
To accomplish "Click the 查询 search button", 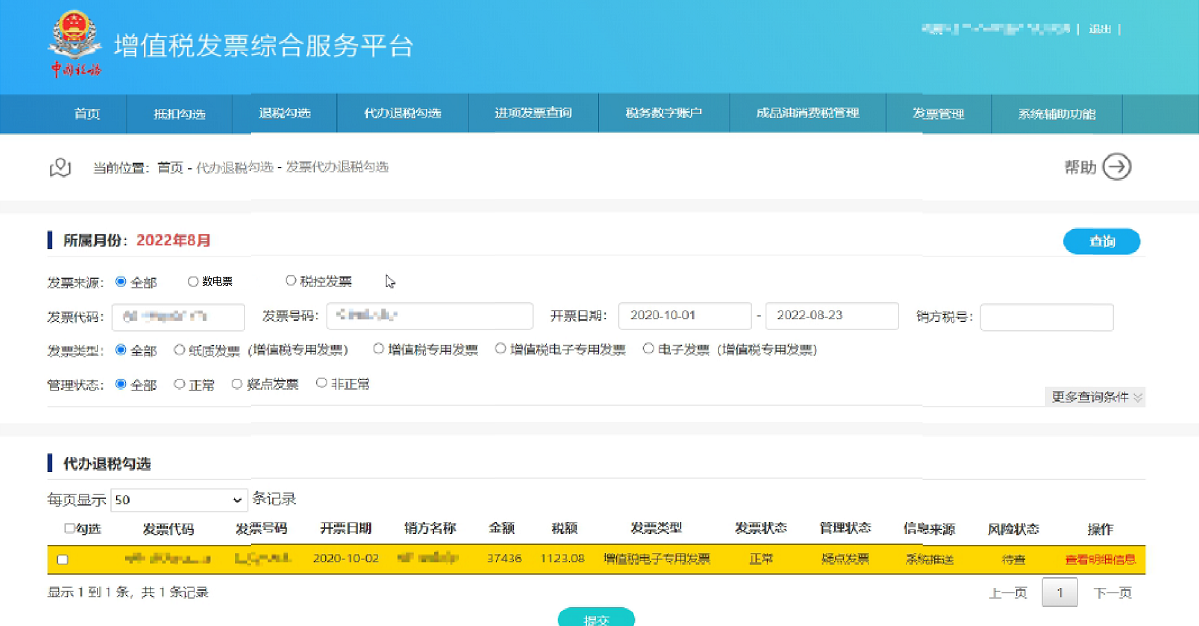I will coord(1101,242).
